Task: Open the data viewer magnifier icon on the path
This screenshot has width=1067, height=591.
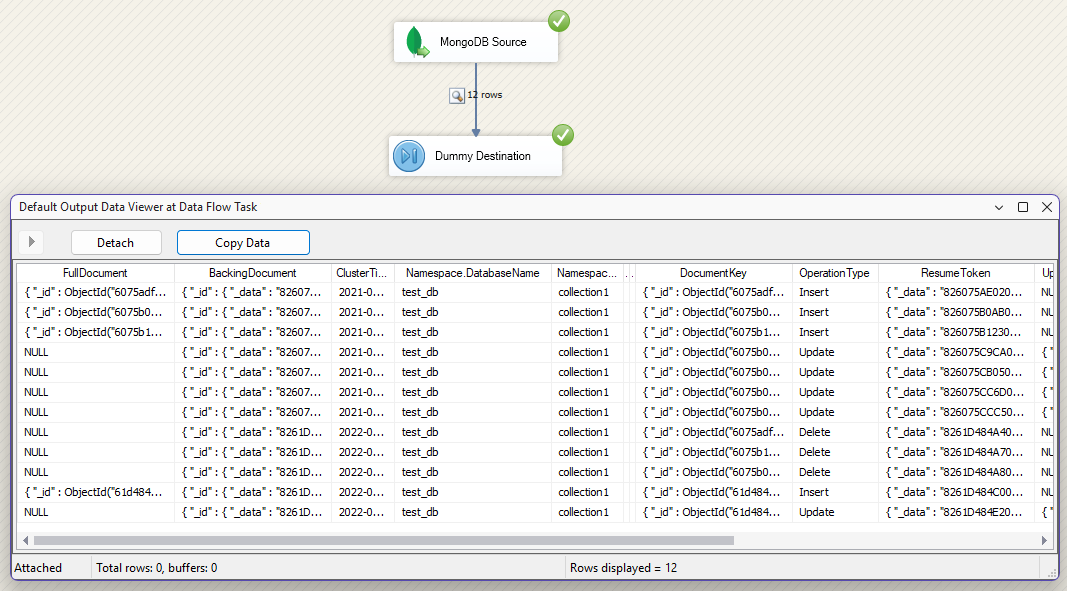Action: (x=457, y=95)
